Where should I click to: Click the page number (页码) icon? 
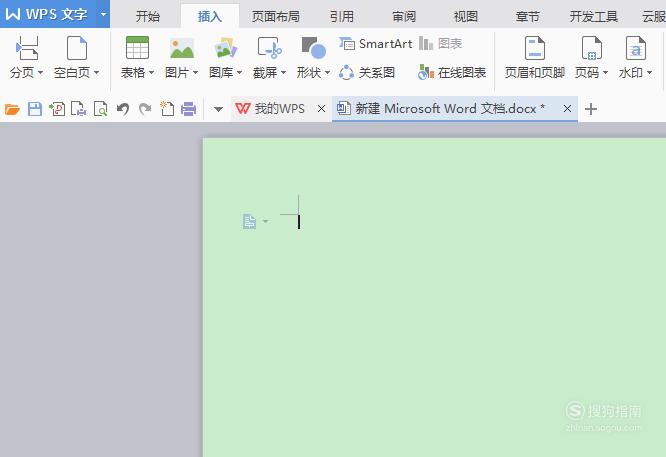point(591,48)
